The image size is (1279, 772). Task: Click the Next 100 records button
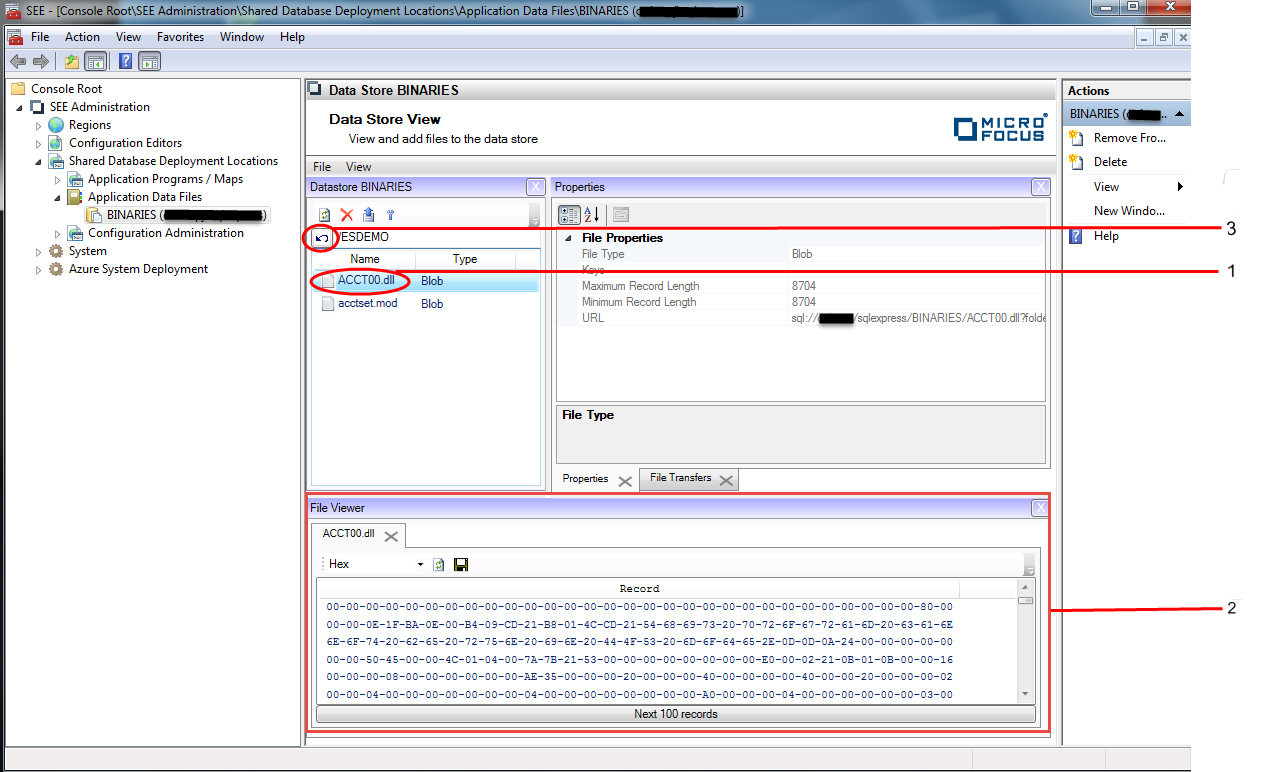(675, 714)
